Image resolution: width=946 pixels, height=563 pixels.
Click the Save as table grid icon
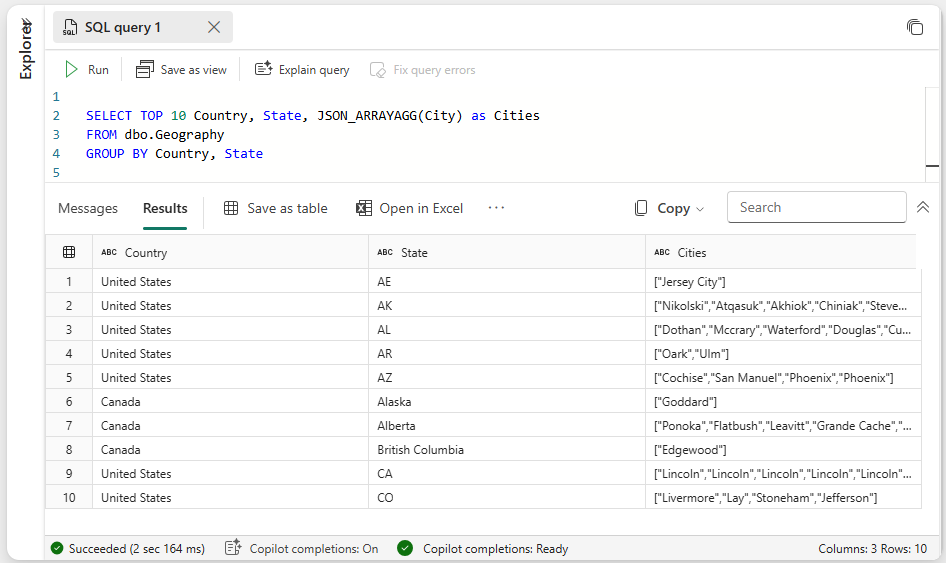tap(231, 208)
